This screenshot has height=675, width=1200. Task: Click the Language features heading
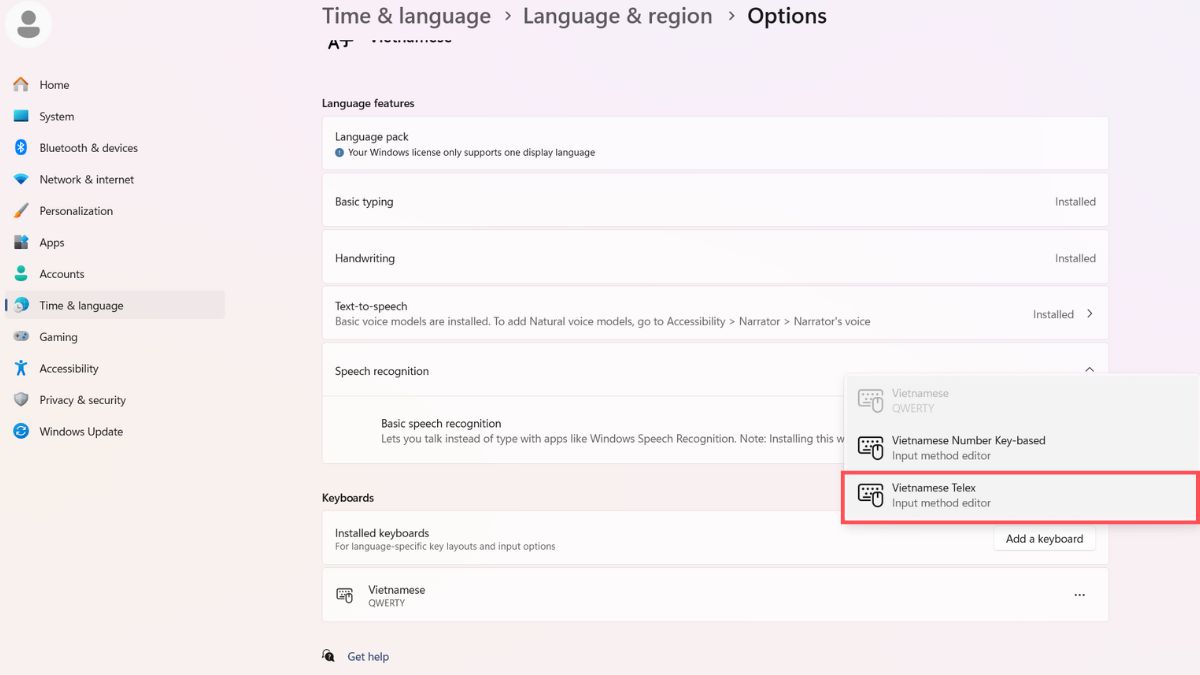coord(368,103)
